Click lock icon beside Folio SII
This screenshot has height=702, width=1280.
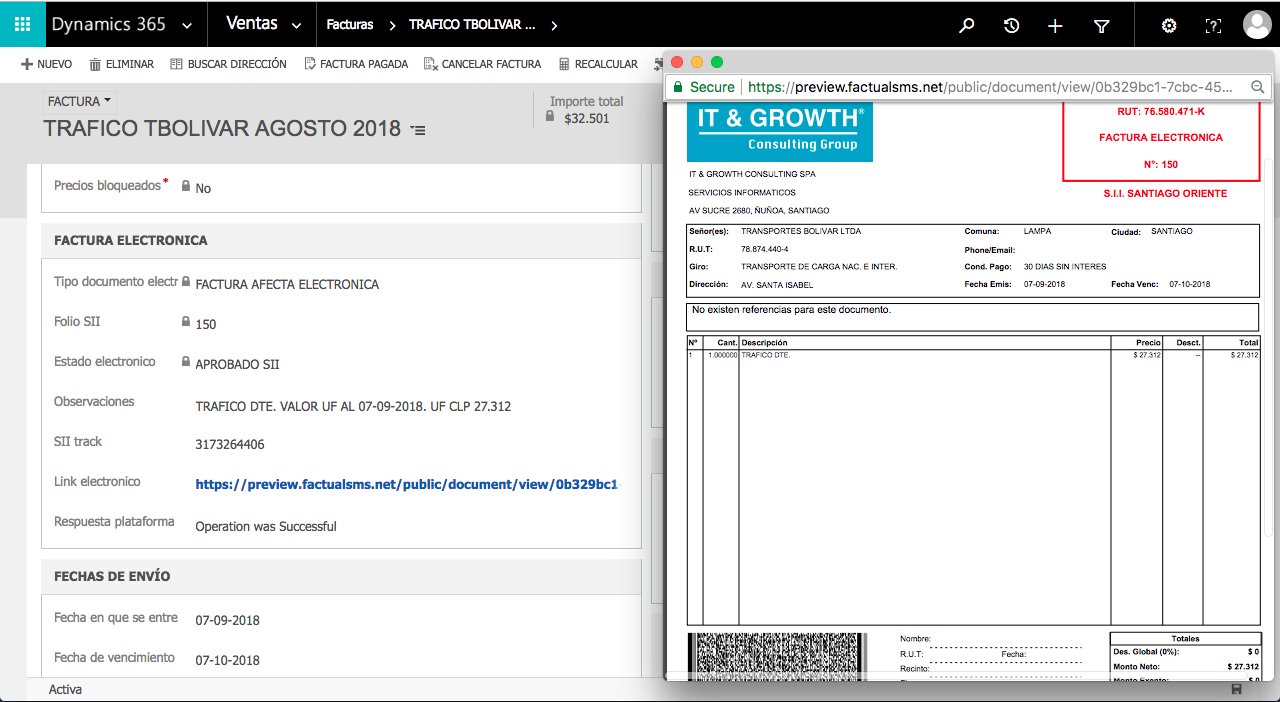coord(186,322)
